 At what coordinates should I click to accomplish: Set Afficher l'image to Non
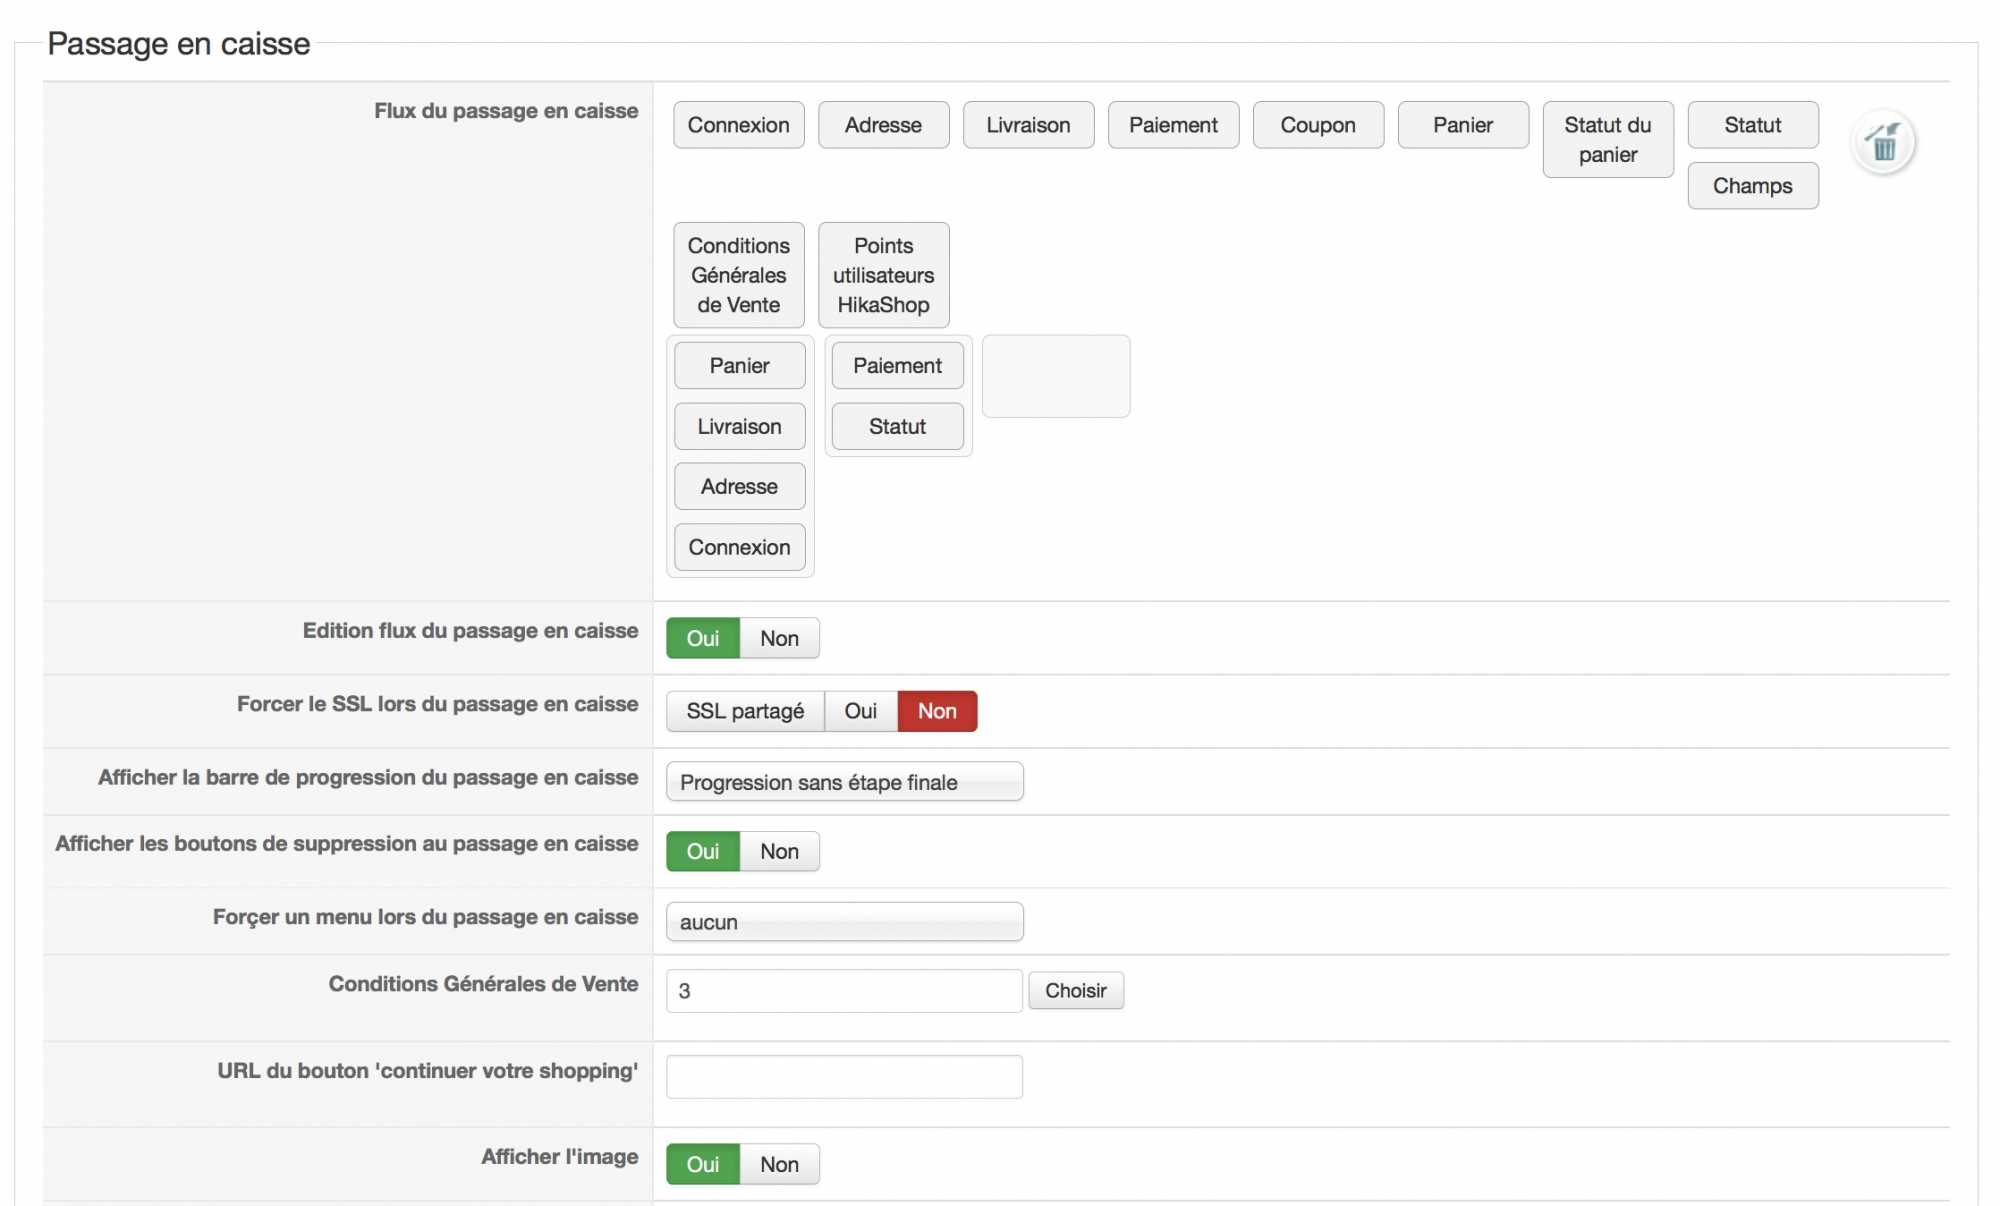point(779,1164)
